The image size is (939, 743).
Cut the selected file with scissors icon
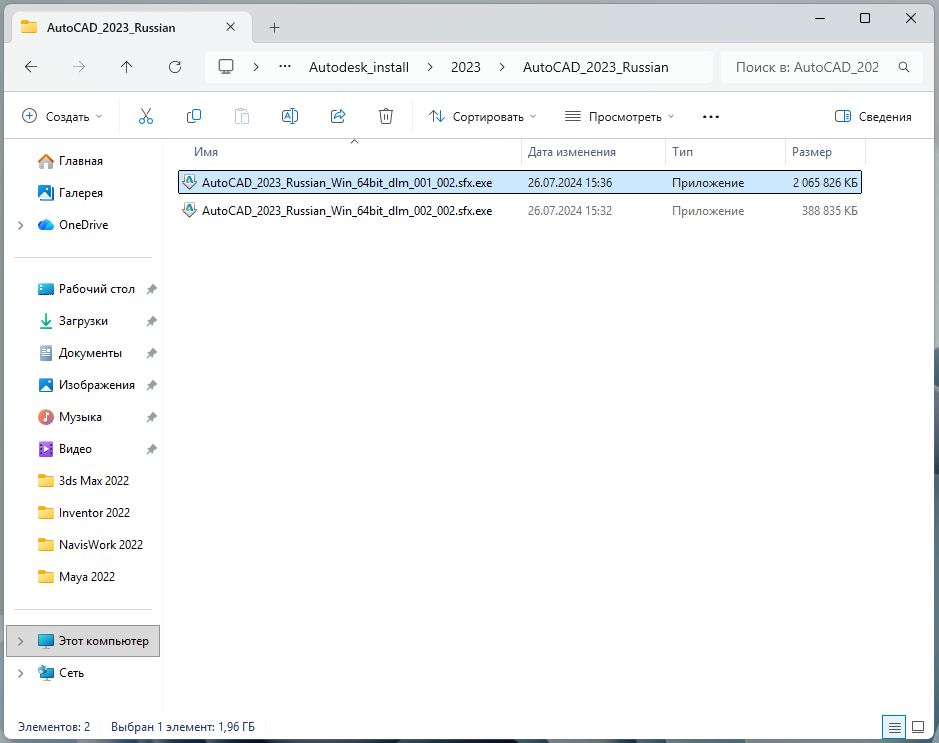[x=146, y=116]
